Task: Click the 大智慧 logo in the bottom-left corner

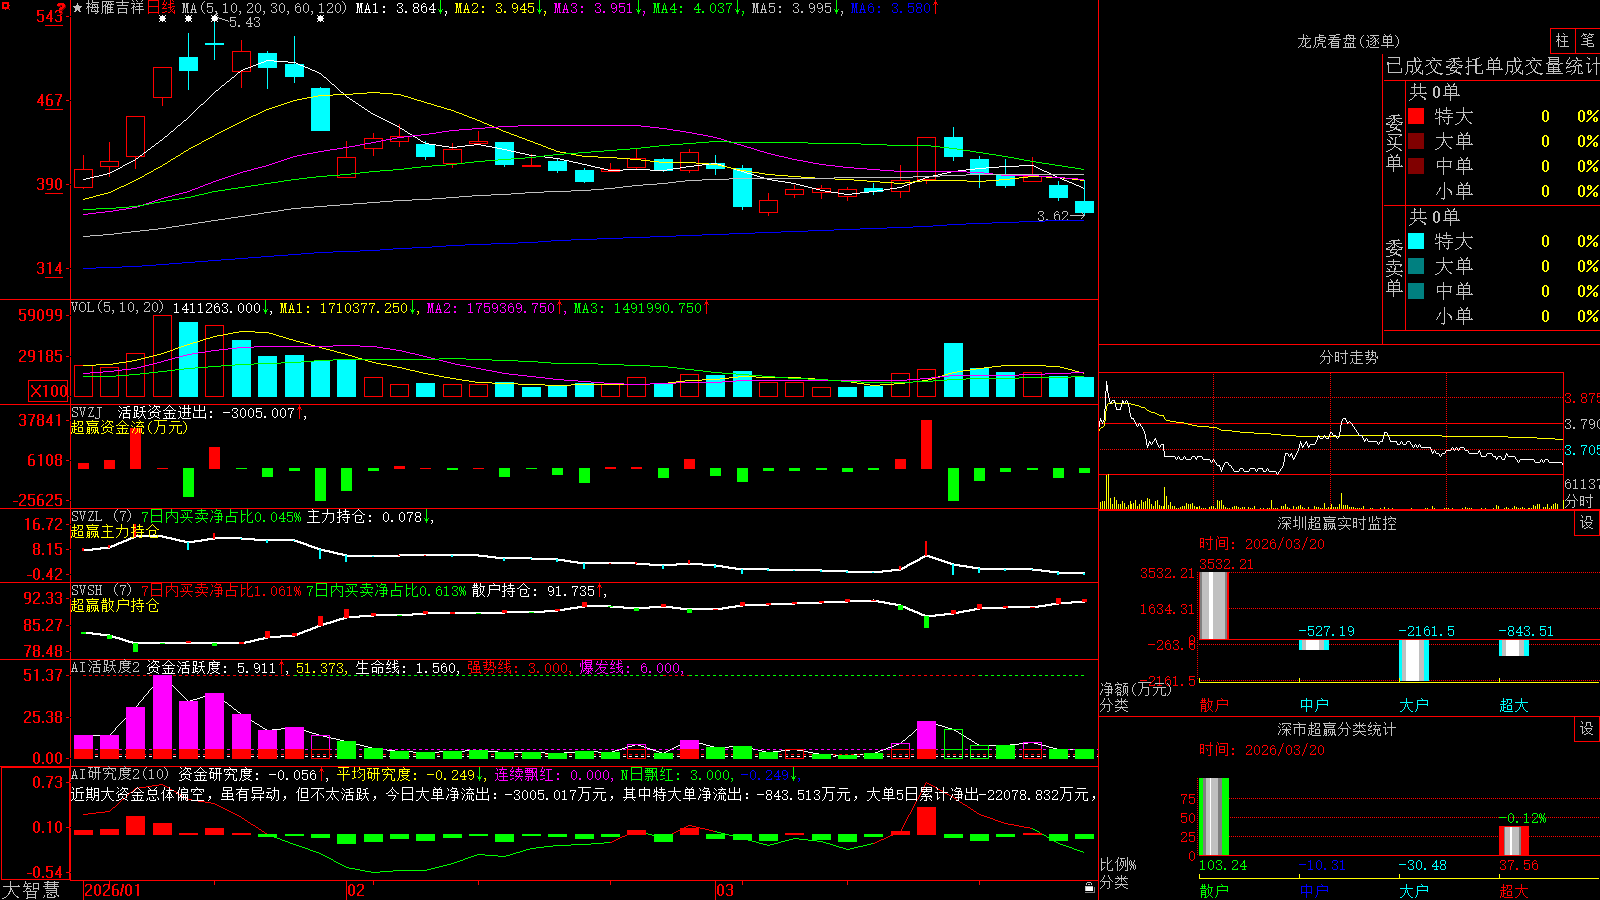Action: coord(30,890)
